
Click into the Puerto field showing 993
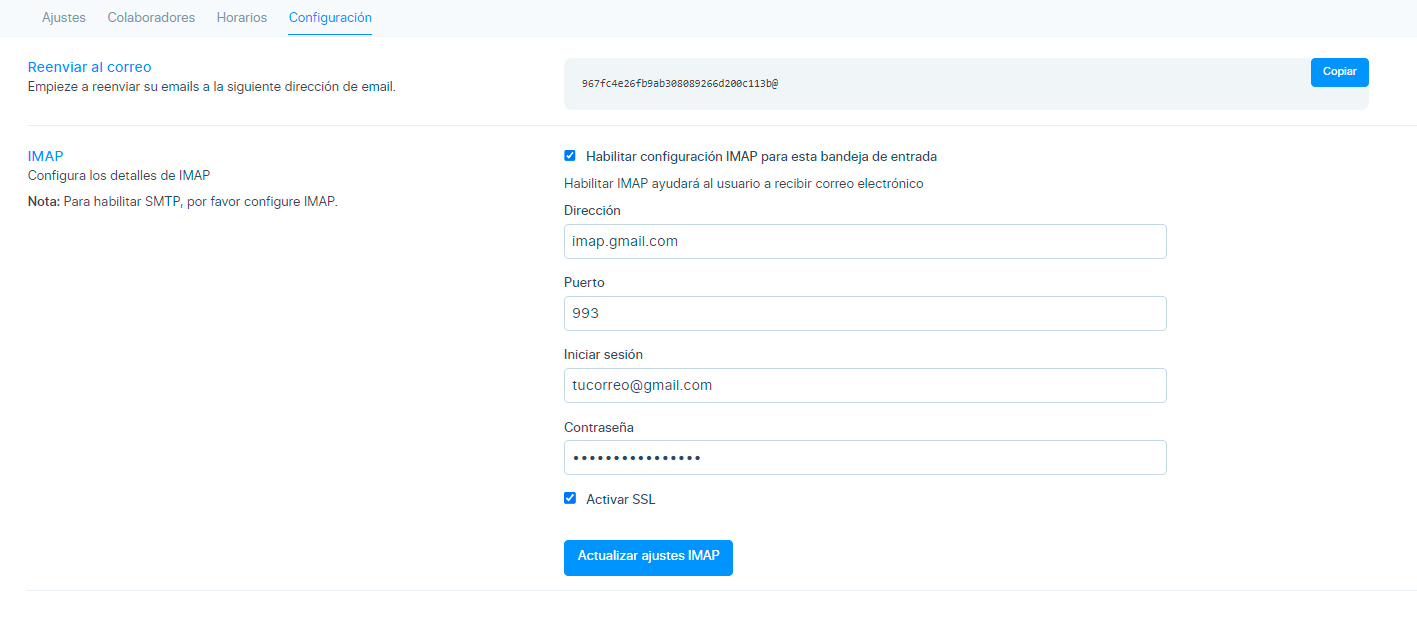pos(865,313)
